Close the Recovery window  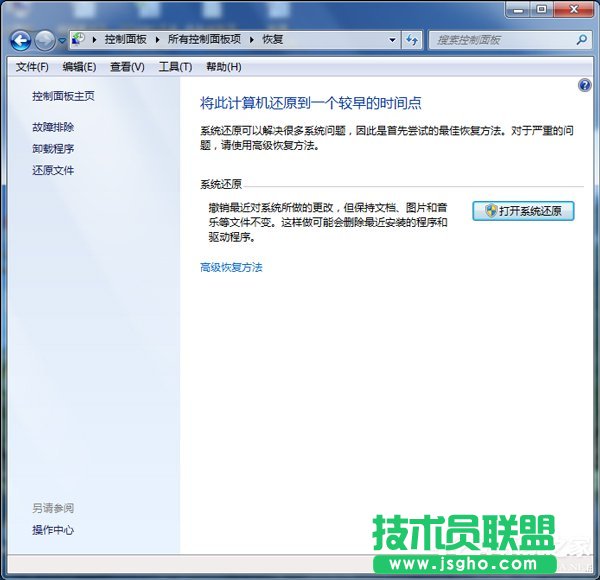click(574, 10)
